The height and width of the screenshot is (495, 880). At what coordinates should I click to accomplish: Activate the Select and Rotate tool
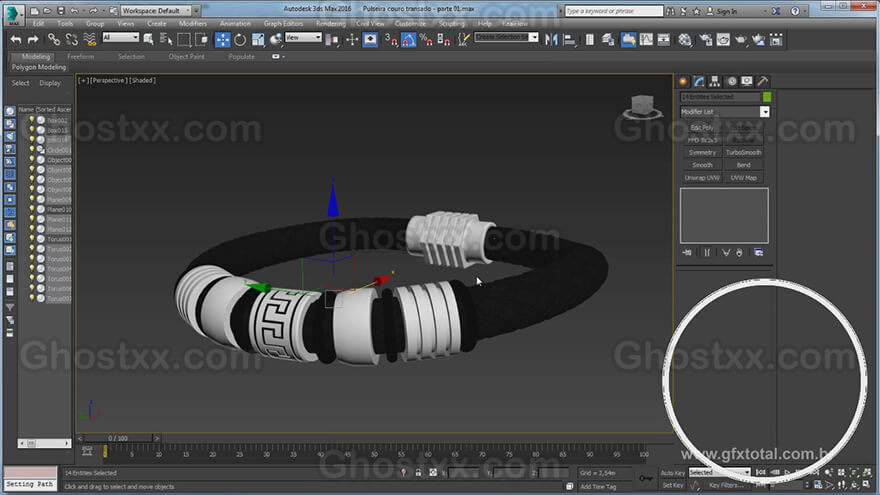[x=240, y=39]
